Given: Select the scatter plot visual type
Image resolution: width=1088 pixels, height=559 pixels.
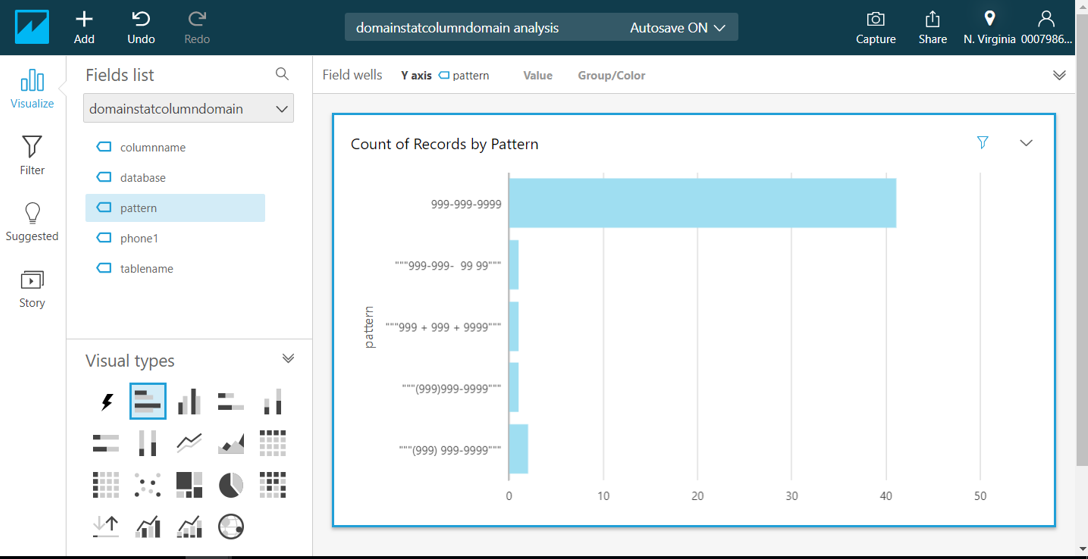Looking at the screenshot, I should pos(148,485).
